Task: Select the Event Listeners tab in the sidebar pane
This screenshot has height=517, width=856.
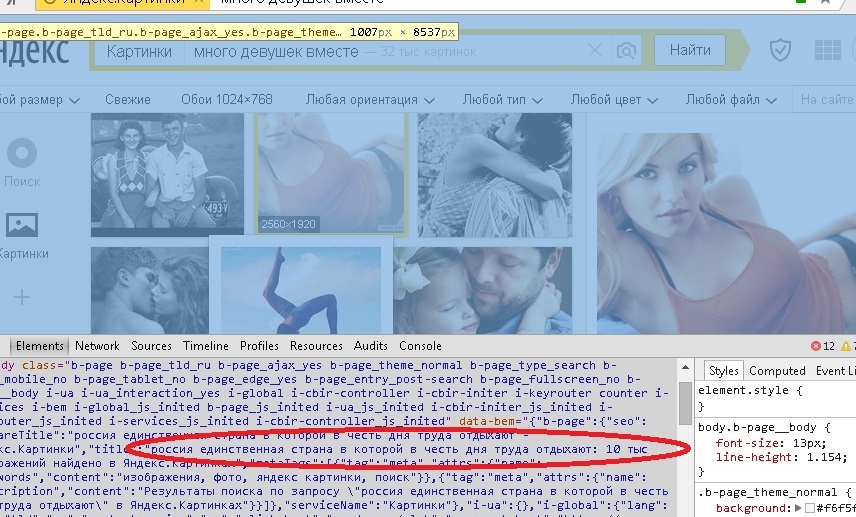Action: click(x=836, y=371)
